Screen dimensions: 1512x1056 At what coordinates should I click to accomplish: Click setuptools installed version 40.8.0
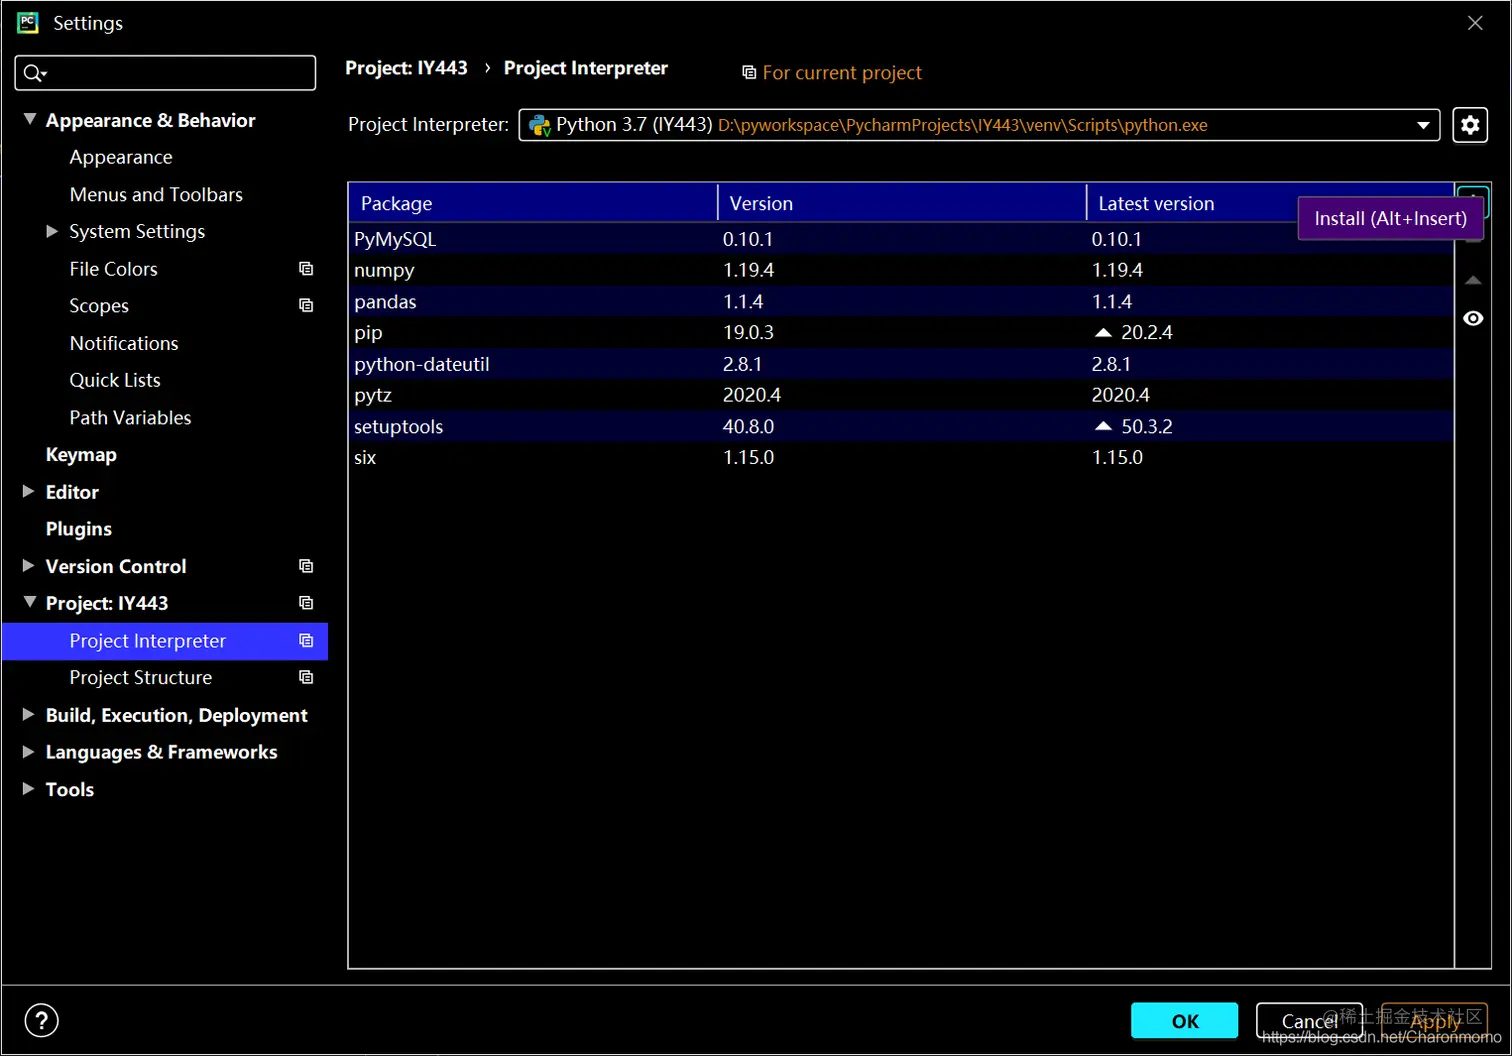(748, 426)
